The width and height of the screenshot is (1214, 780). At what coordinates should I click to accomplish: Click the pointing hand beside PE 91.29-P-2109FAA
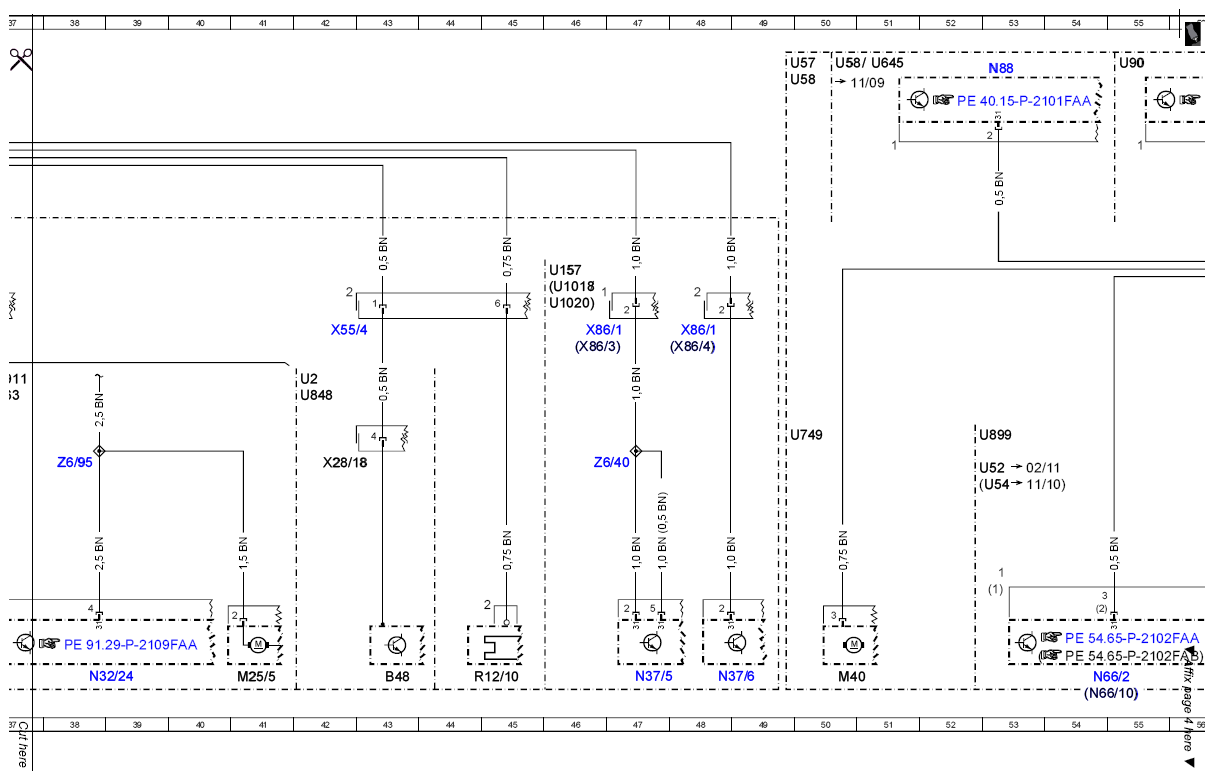pyautogui.click(x=50, y=644)
